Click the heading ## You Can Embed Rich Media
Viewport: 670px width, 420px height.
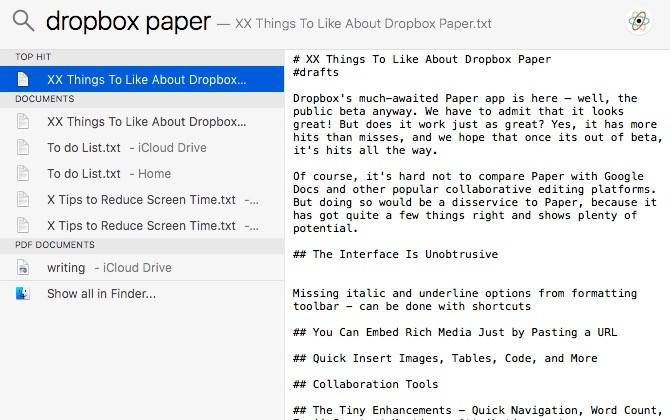(455, 332)
